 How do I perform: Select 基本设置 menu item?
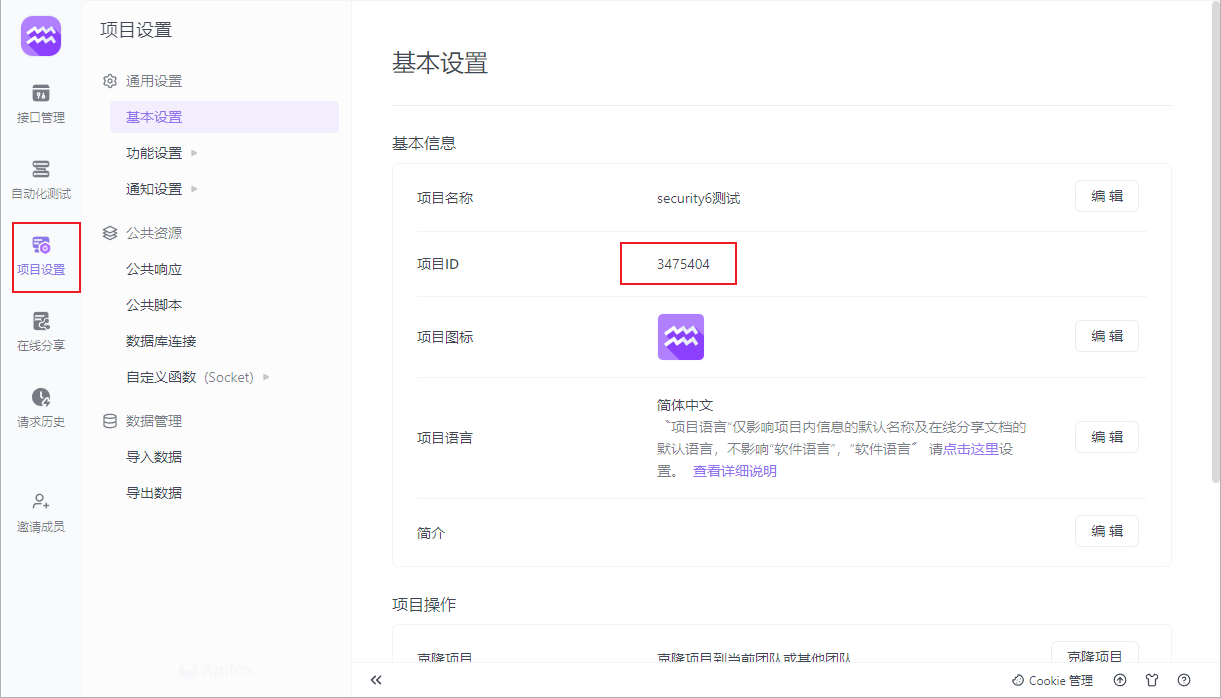[224, 117]
